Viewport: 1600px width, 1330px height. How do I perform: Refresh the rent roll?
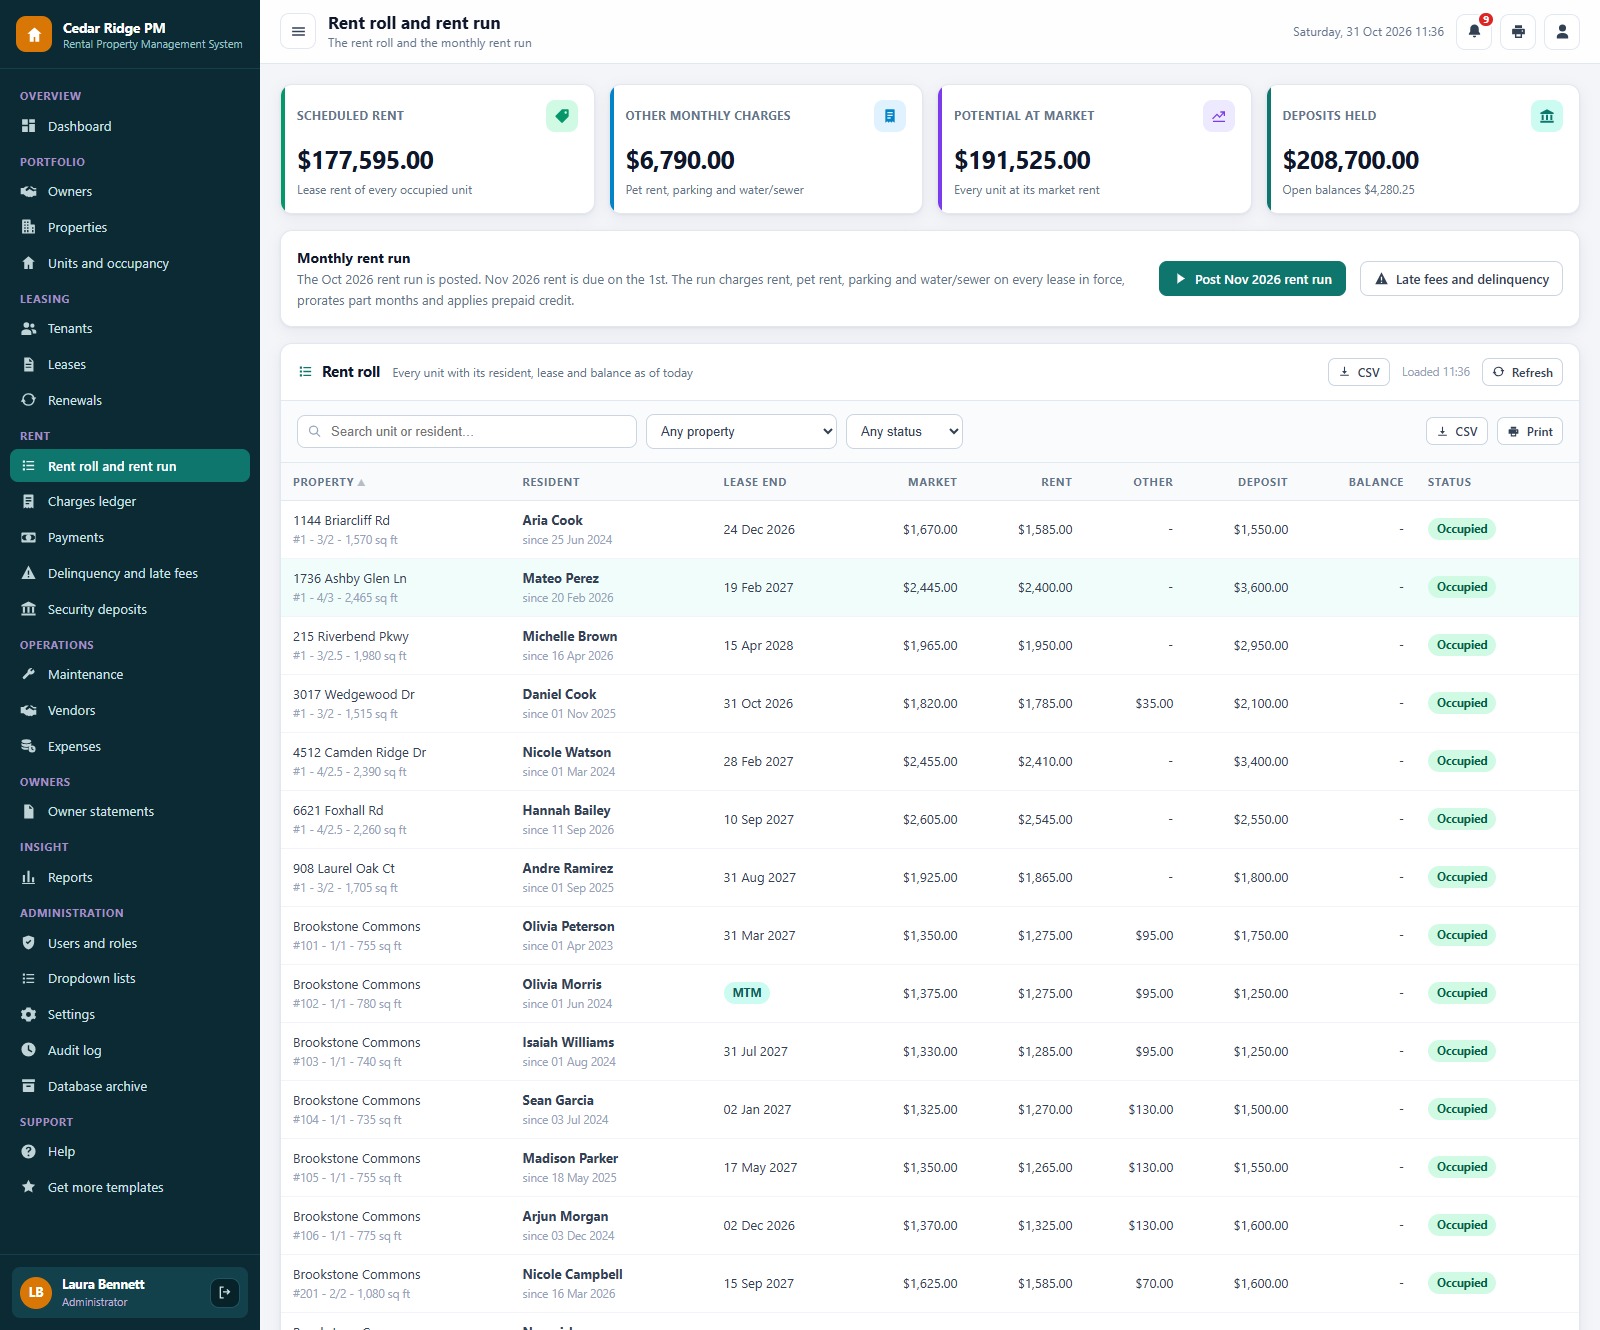(1522, 372)
